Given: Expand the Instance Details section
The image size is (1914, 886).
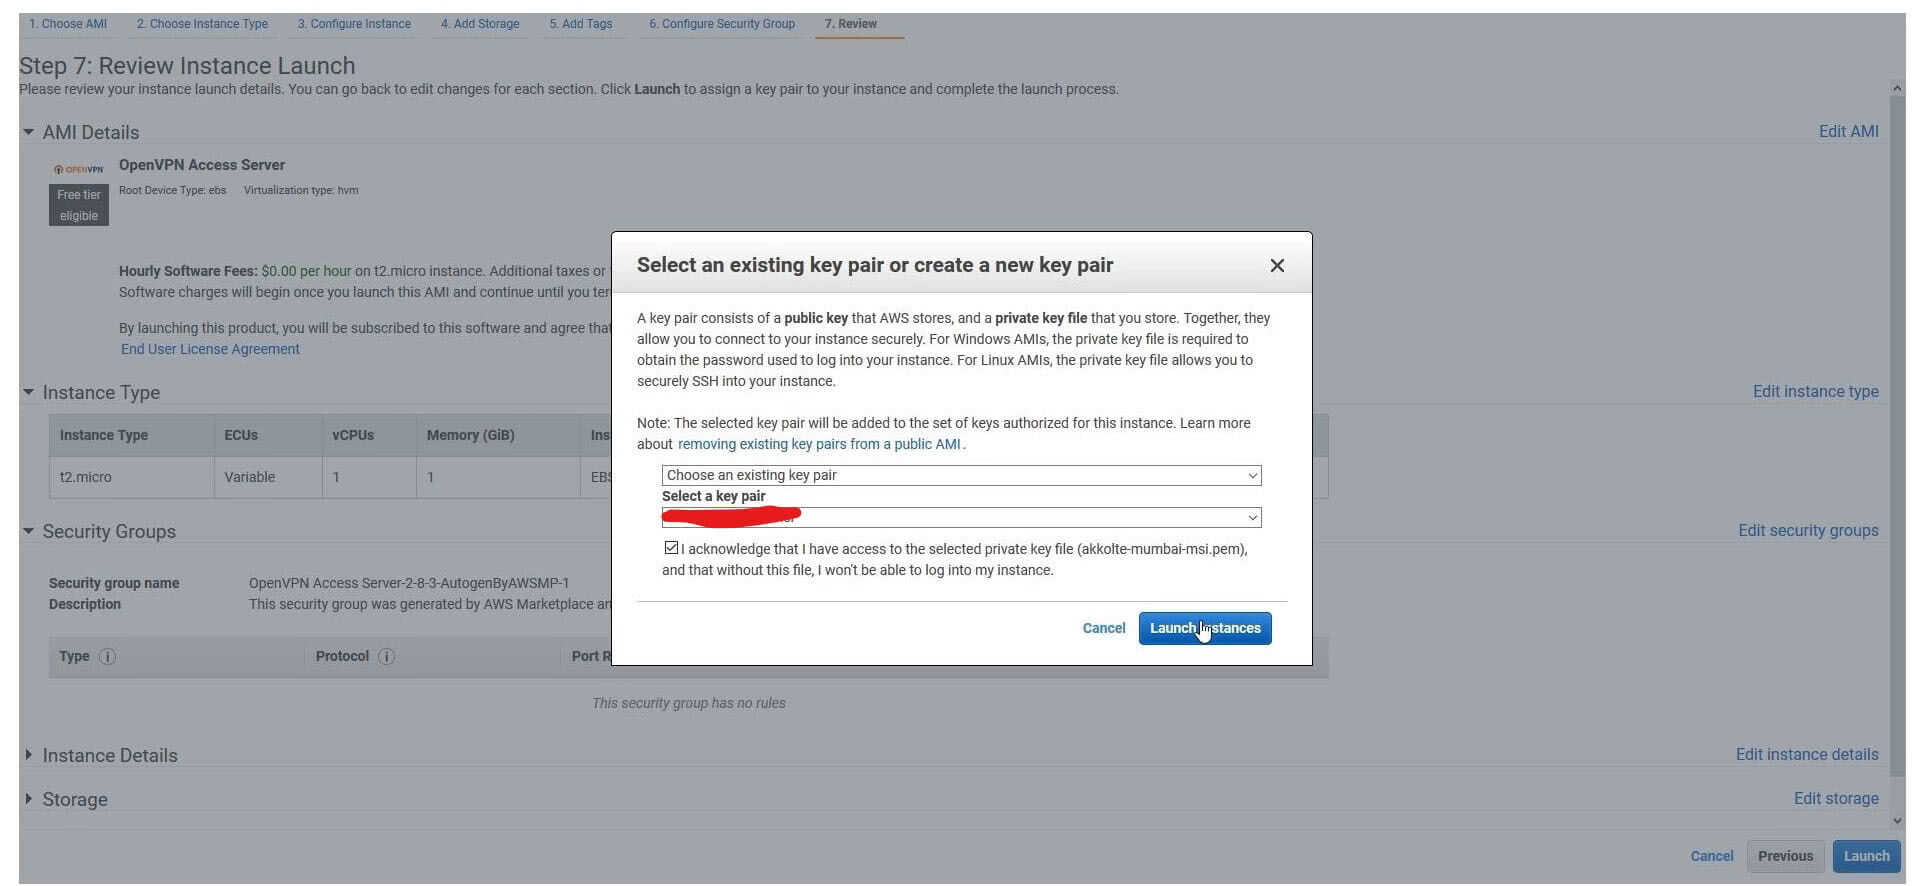Looking at the screenshot, I should coord(29,755).
